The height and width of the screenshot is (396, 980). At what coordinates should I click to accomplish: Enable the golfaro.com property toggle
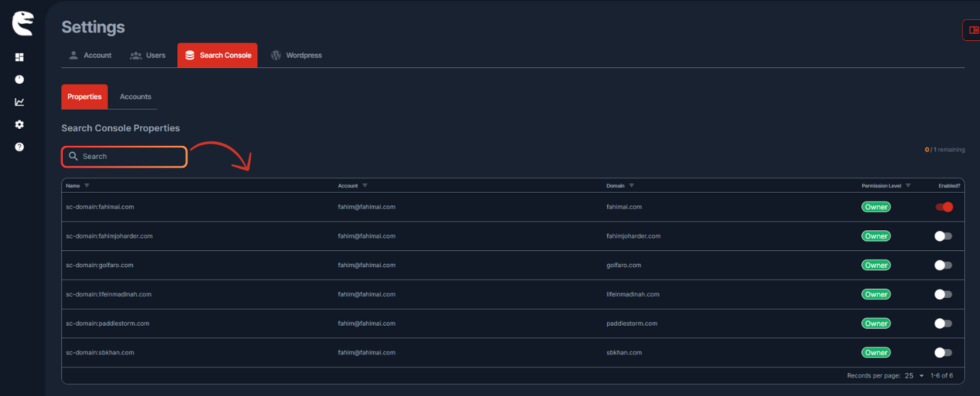pos(943,265)
